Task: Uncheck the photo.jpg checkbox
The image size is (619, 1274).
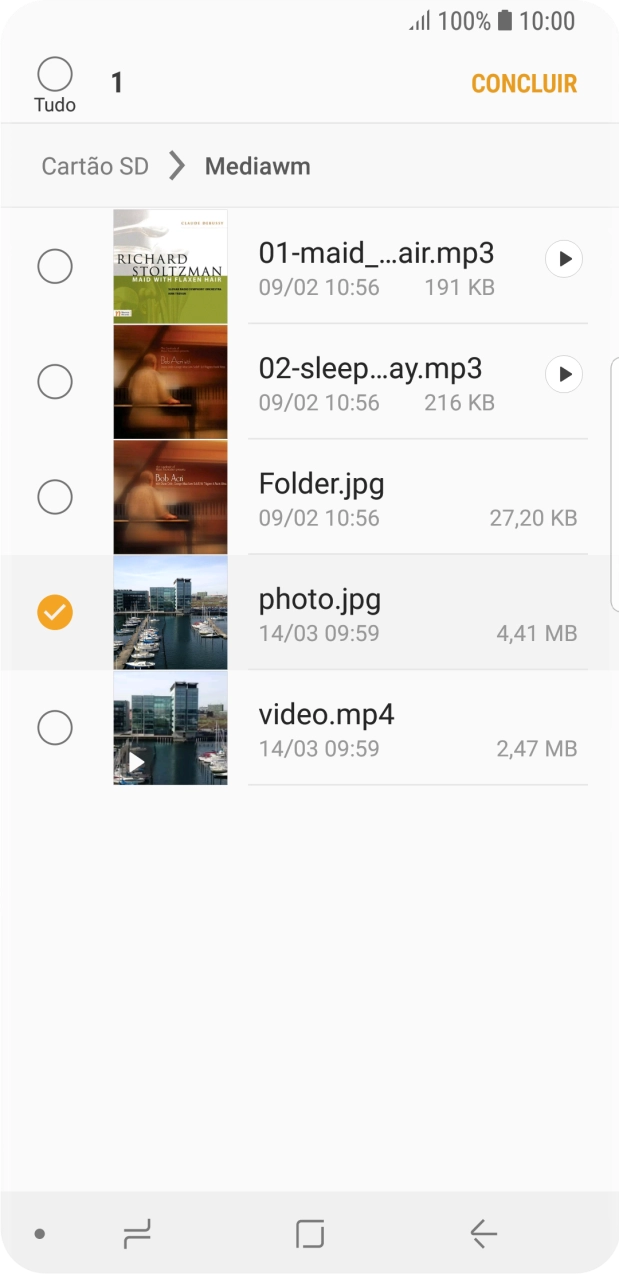Action: click(55, 612)
